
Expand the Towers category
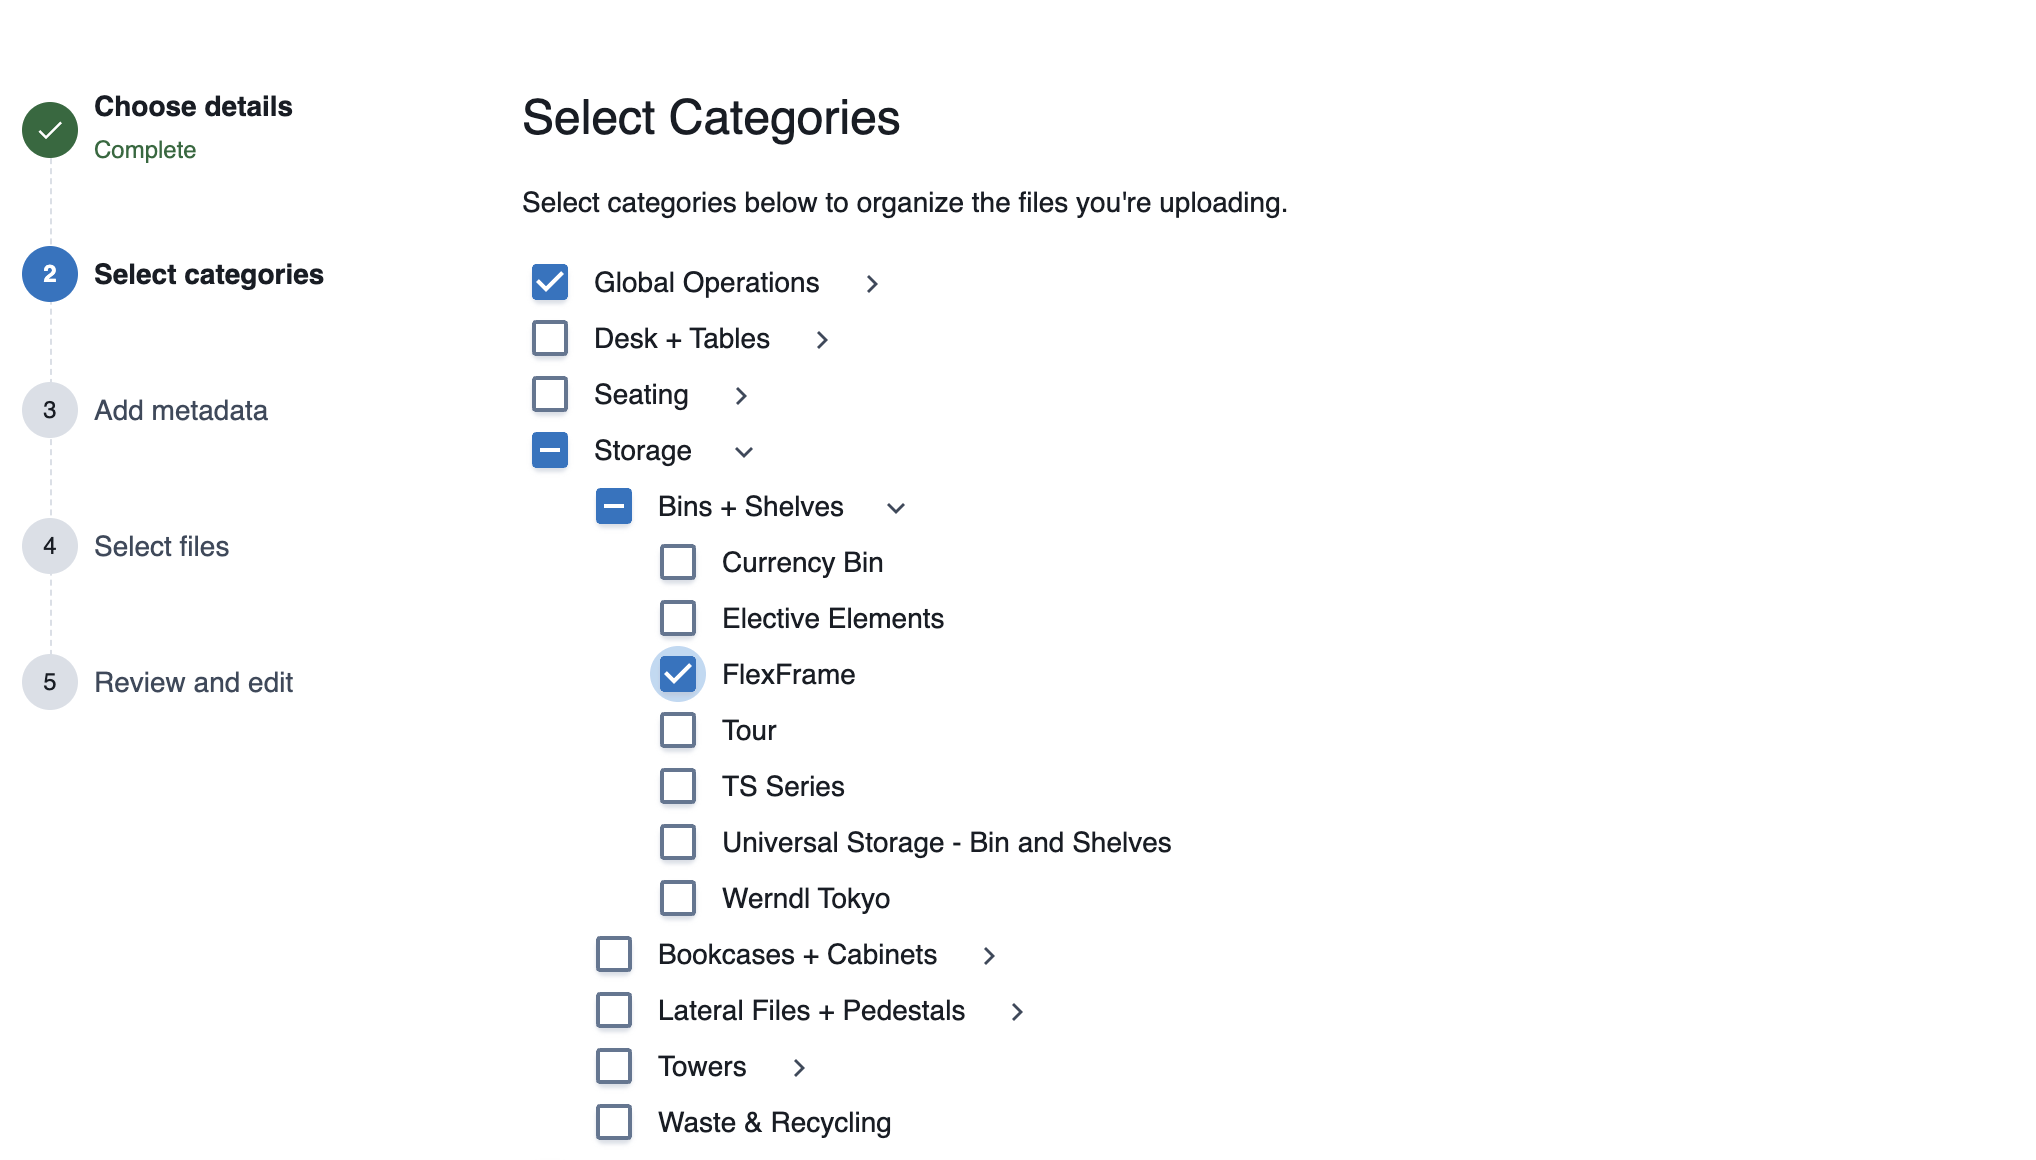click(x=800, y=1068)
